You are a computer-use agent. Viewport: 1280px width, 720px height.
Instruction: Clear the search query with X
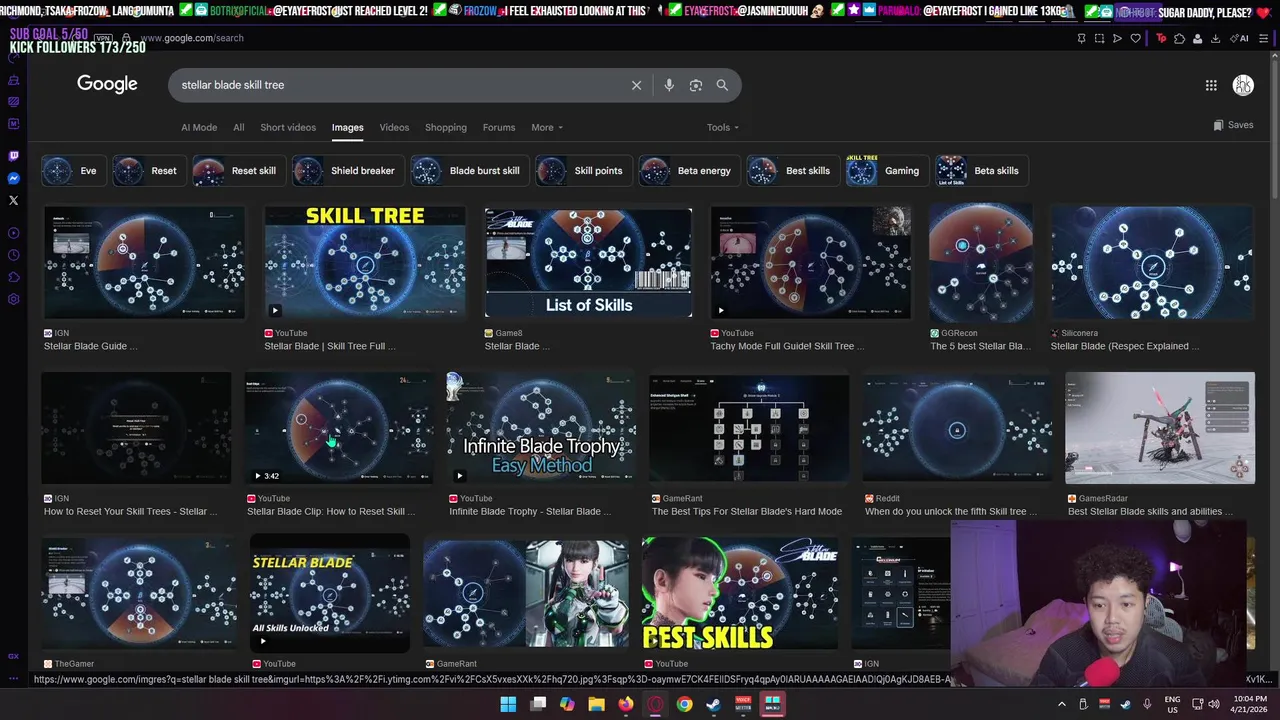[x=636, y=85]
